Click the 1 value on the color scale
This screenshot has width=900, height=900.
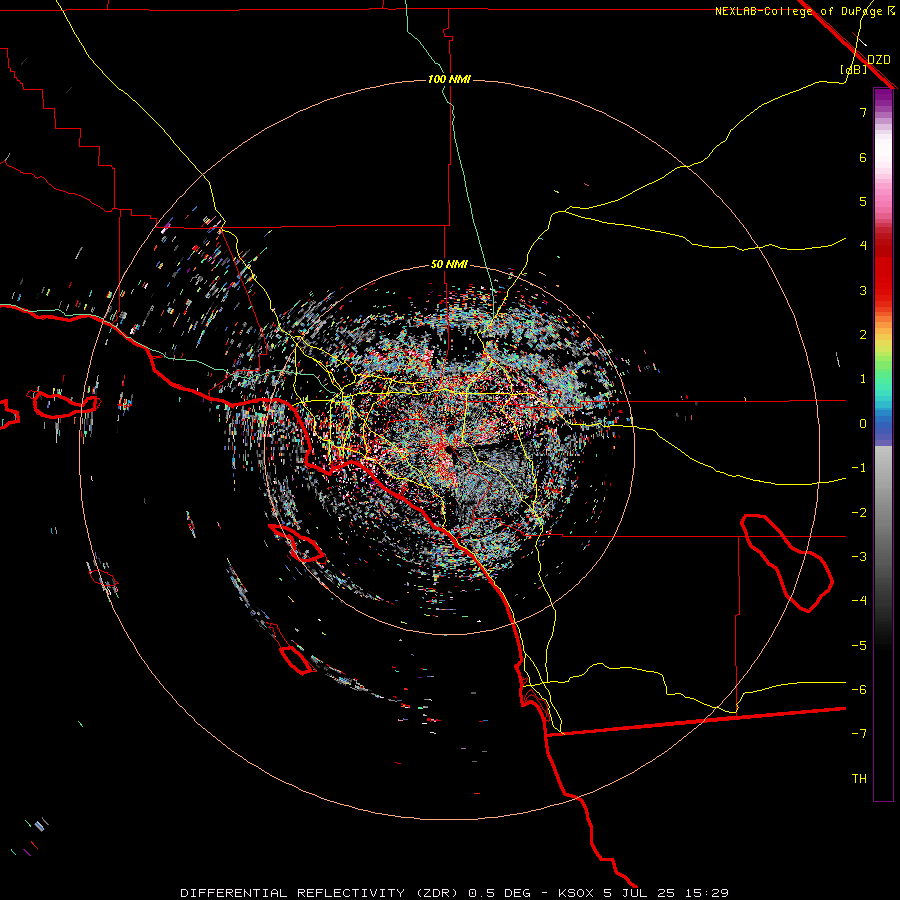(x=863, y=379)
